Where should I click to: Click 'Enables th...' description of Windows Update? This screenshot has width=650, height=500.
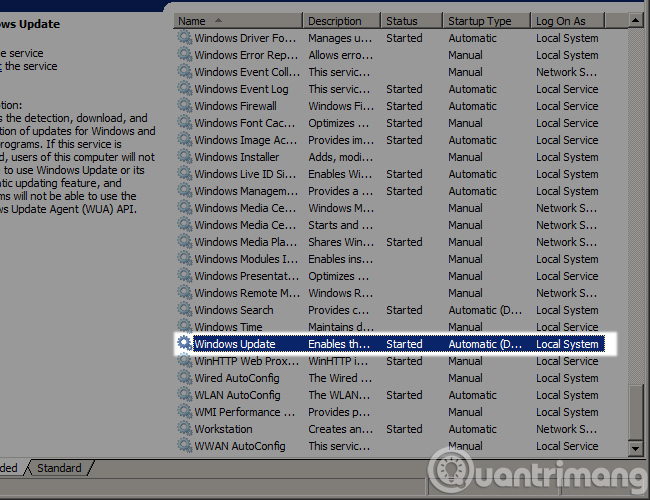339,344
